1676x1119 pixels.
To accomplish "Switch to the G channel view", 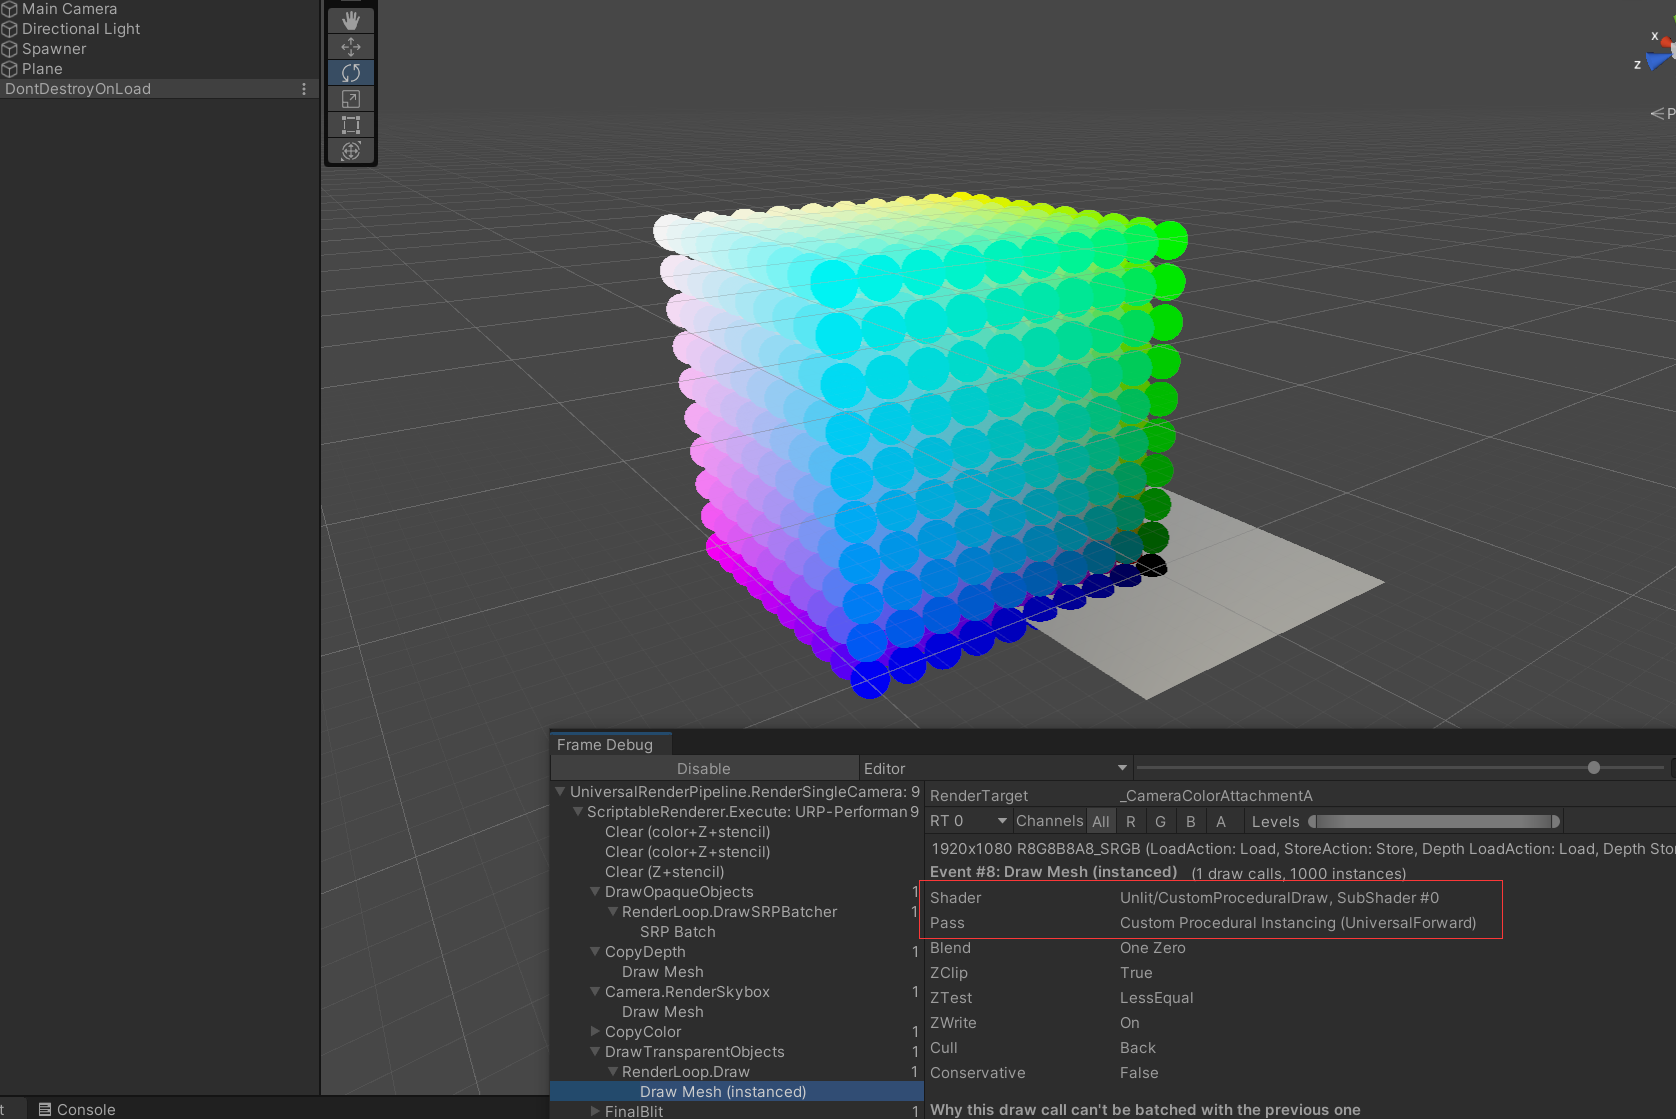I will (1161, 821).
